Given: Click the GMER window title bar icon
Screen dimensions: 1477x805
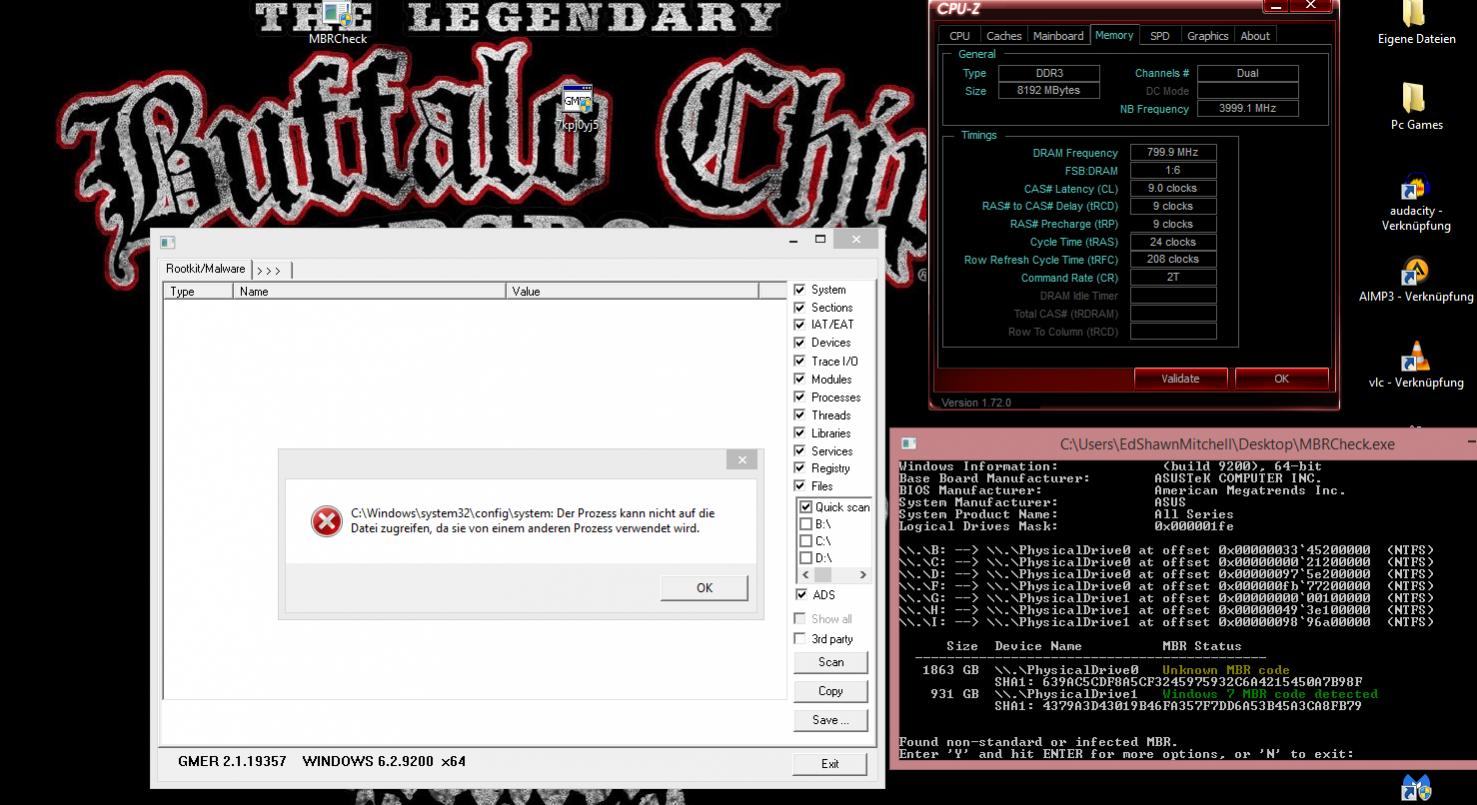Looking at the screenshot, I should pos(167,242).
